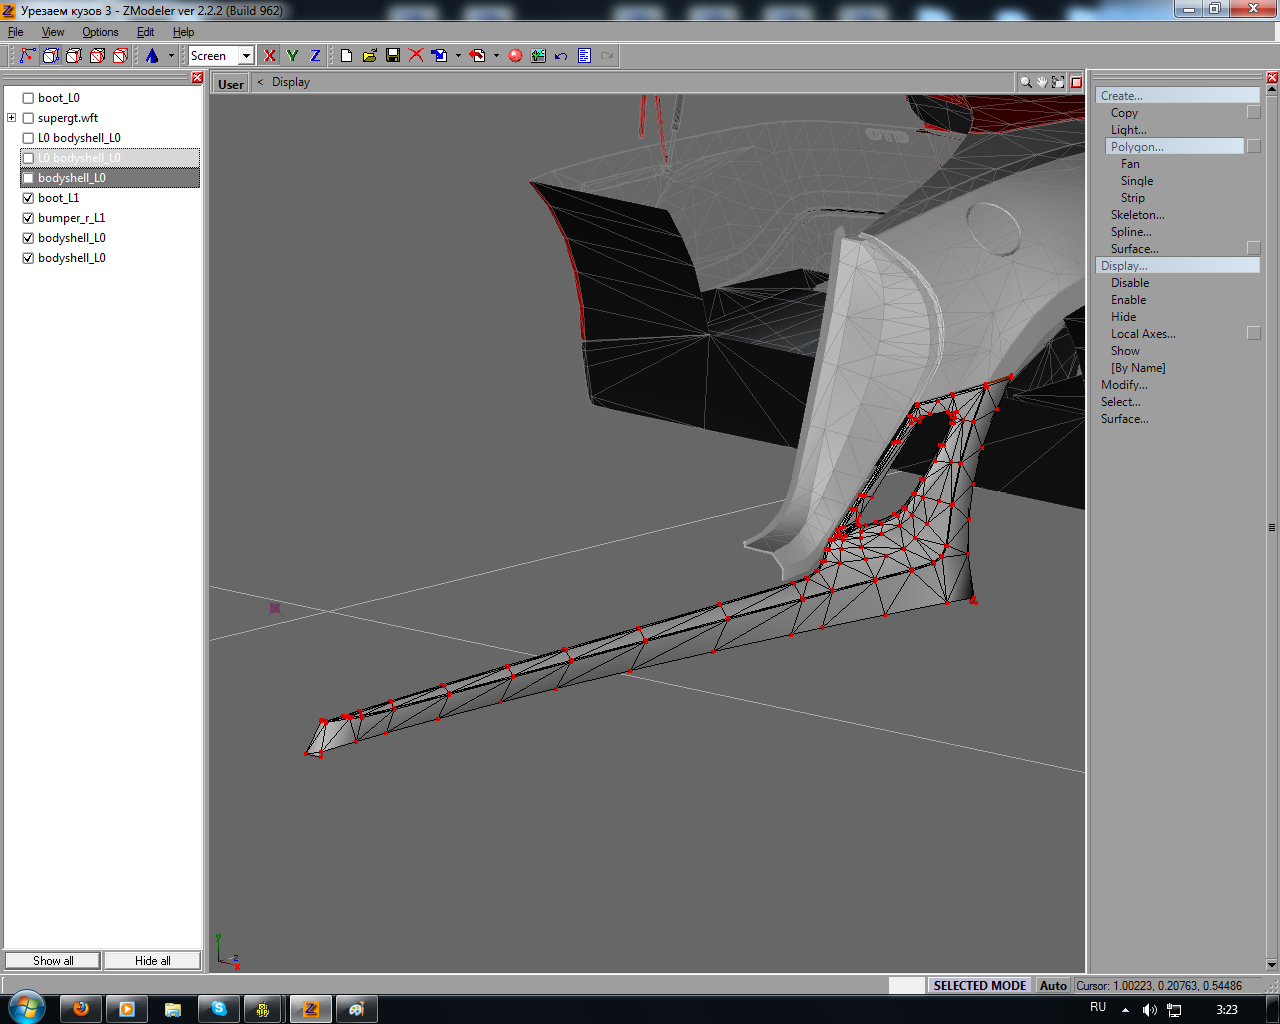This screenshot has height=1024, width=1280.
Task: Toggle the bumper_r_L1 visibility checkbox
Action: point(28,218)
